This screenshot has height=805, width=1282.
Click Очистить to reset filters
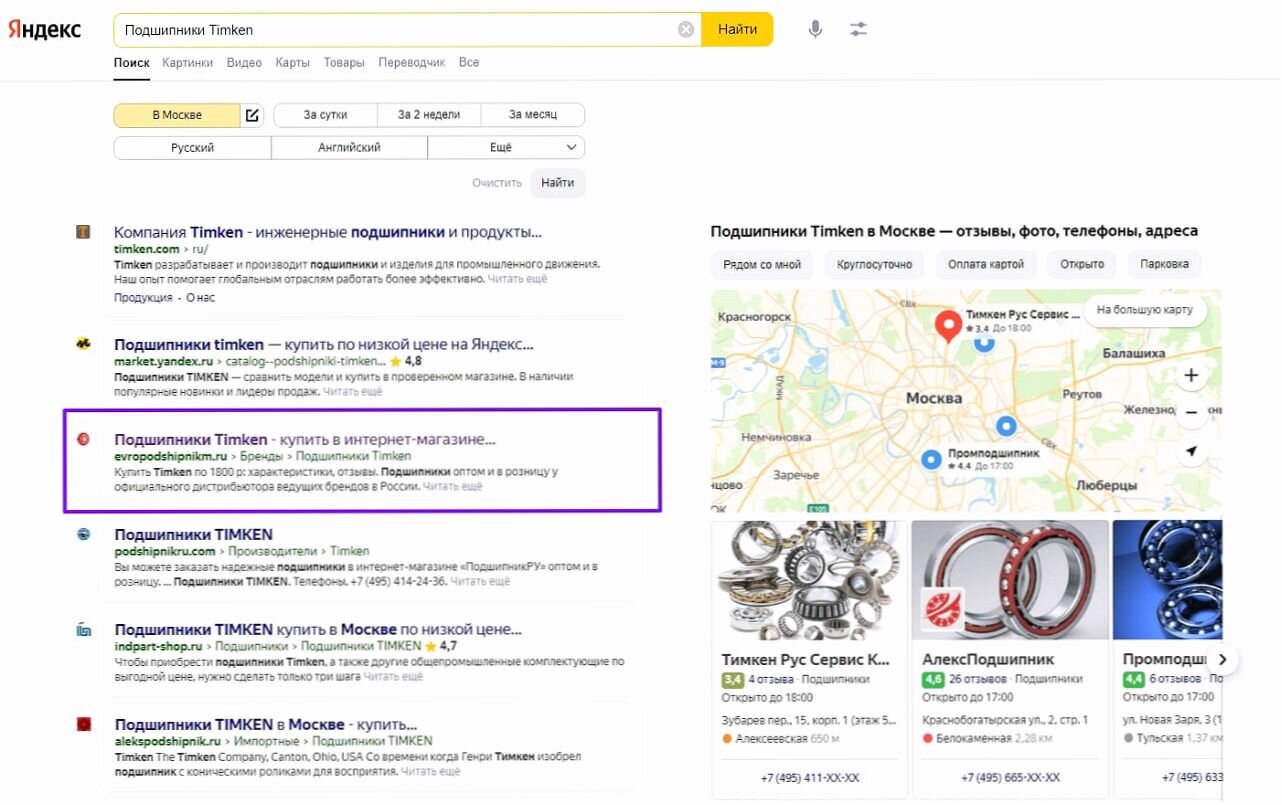tap(497, 183)
